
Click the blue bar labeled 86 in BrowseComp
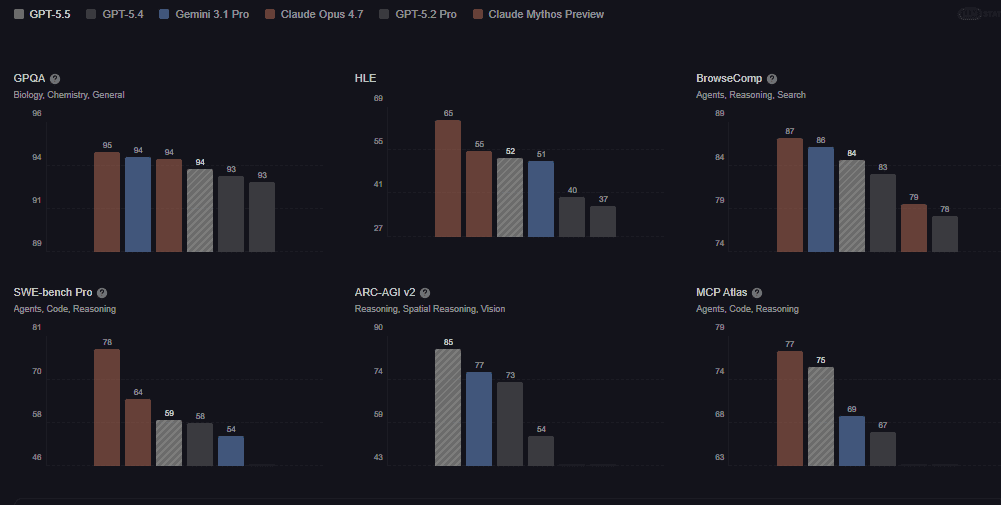821,199
